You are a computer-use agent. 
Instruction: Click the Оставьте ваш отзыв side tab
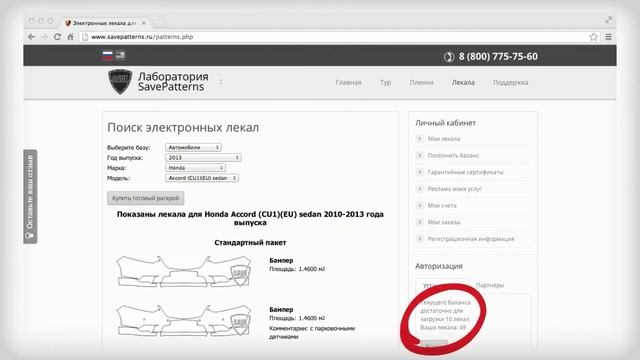(x=30, y=196)
